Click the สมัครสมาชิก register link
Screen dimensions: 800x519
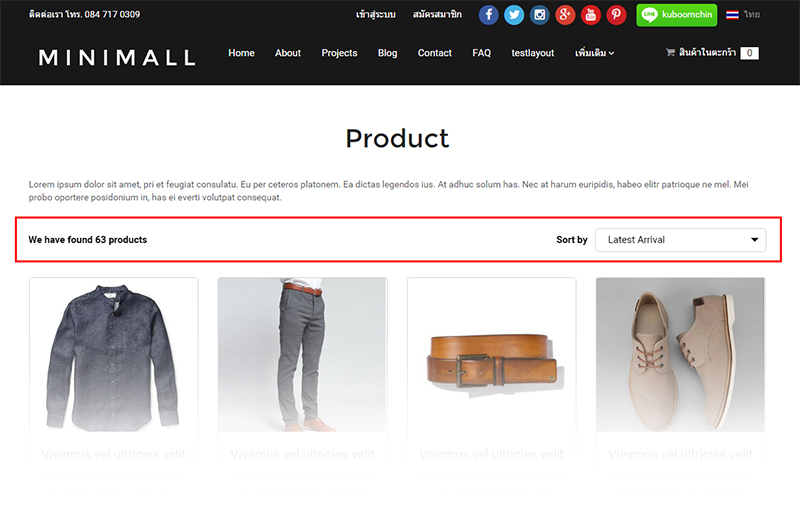437,14
